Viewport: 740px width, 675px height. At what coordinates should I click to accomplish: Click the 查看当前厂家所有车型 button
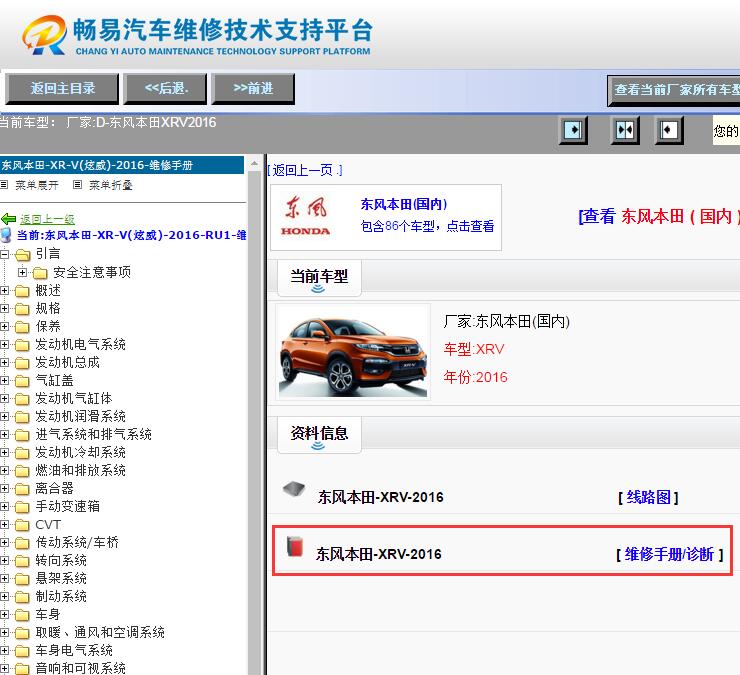pos(674,90)
